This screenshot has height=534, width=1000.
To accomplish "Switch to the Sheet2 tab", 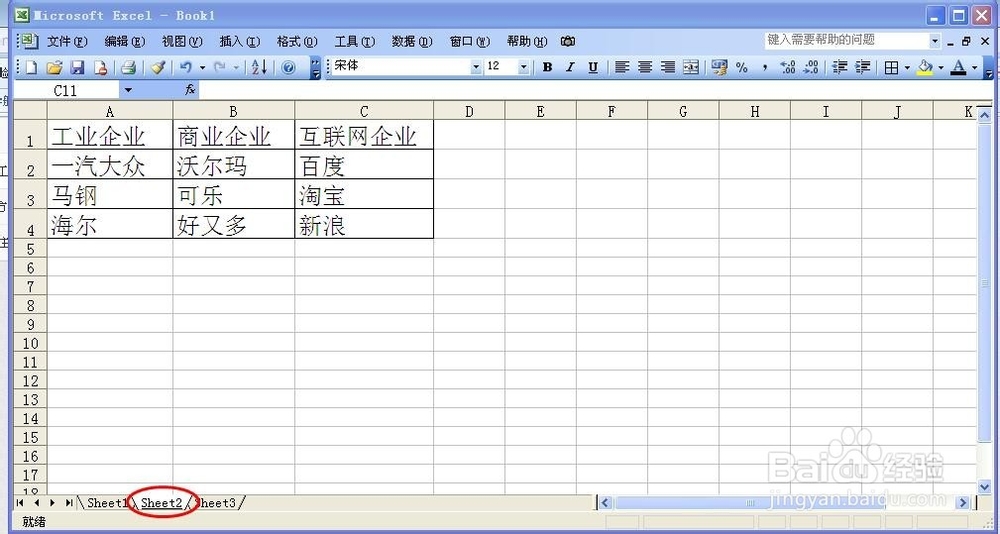I will click(x=161, y=503).
